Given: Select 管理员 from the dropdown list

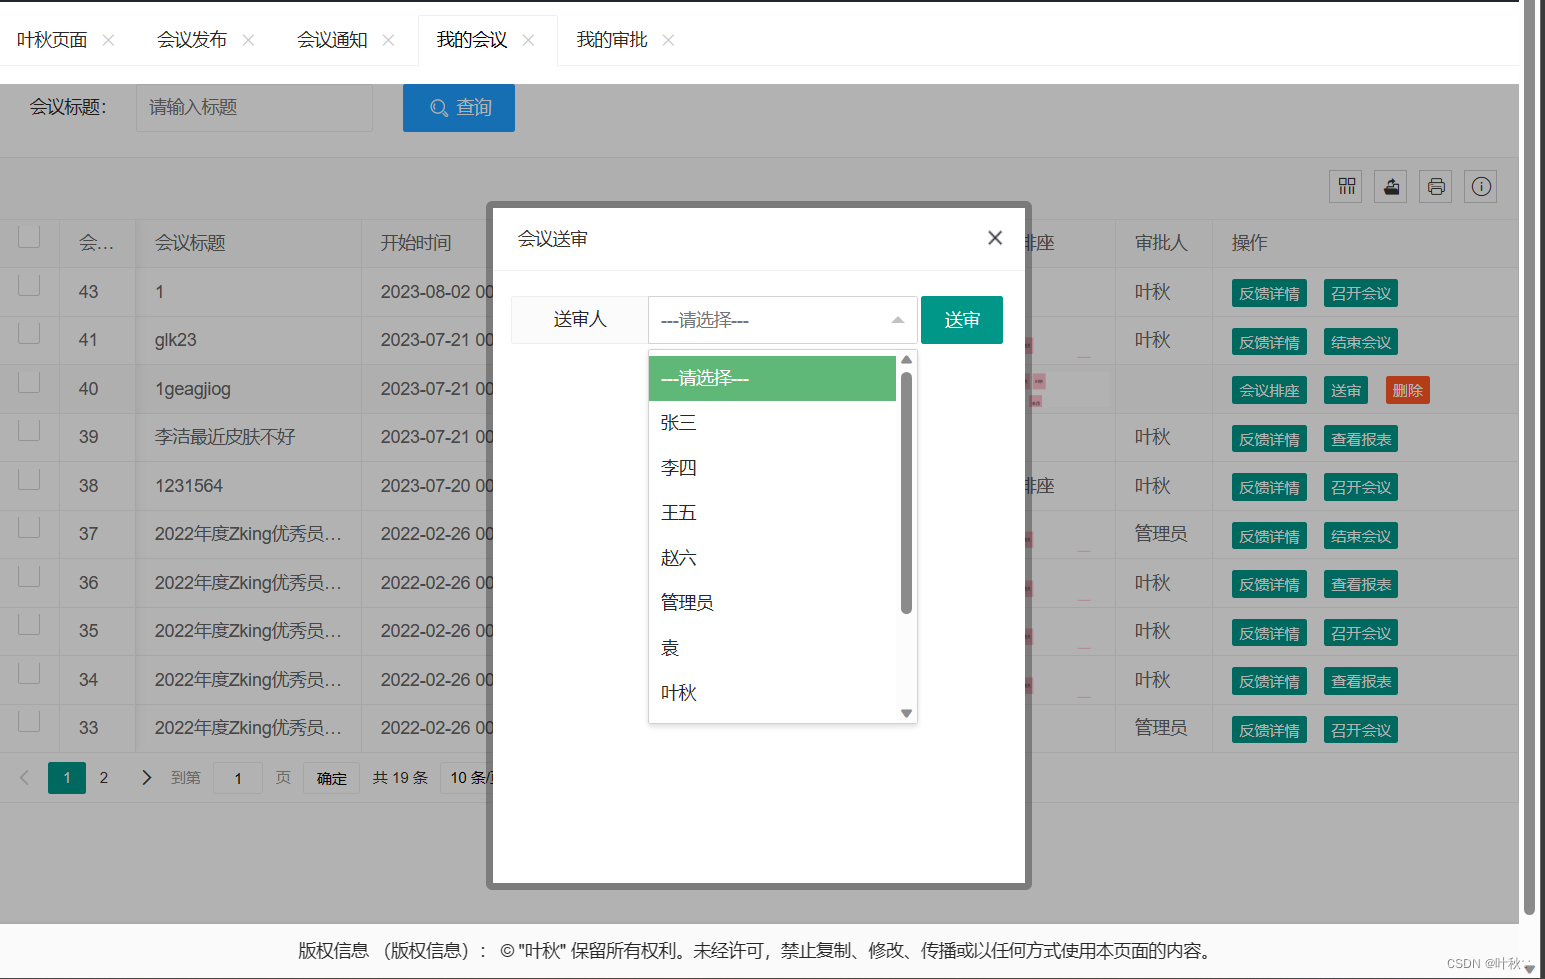Looking at the screenshot, I should 772,603.
